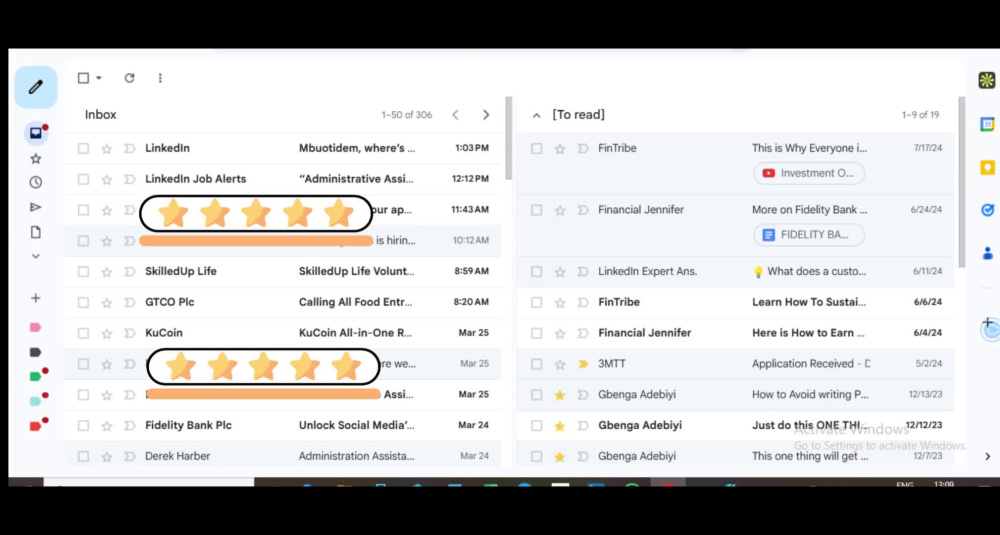Star the KuCoin email
This screenshot has height=535, width=1000.
107,333
